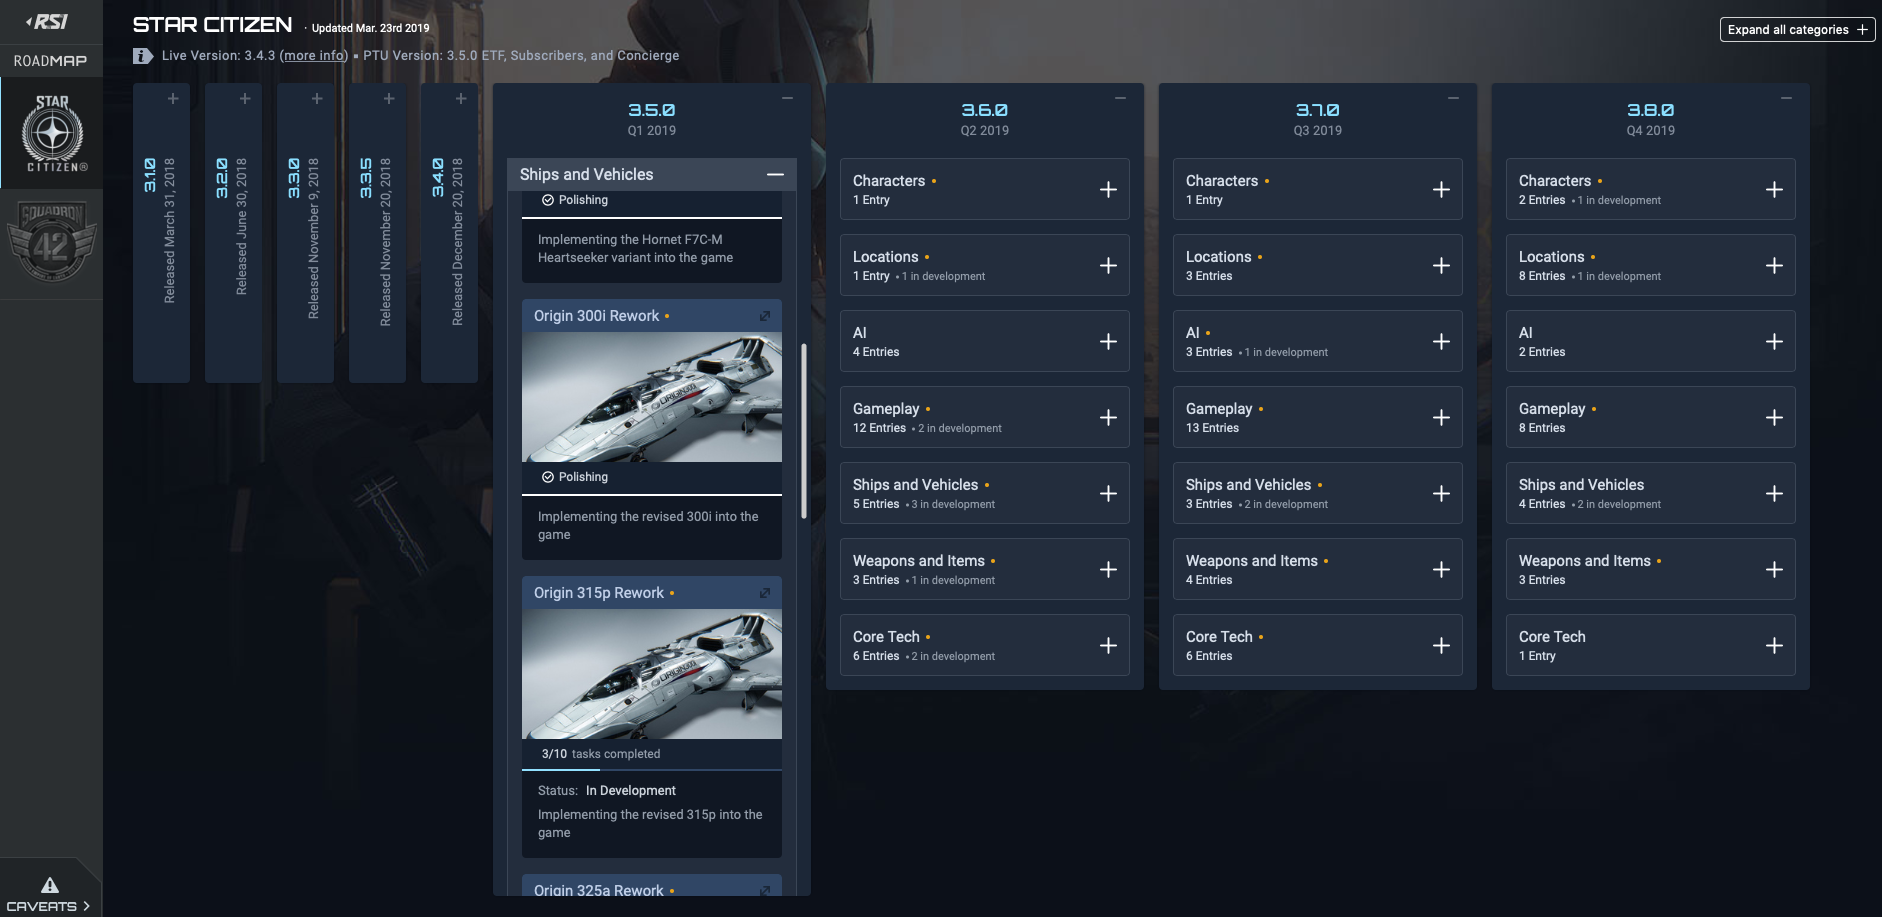Expand Characters category in 3.6.0
The height and width of the screenshot is (917, 1882).
click(x=1108, y=190)
